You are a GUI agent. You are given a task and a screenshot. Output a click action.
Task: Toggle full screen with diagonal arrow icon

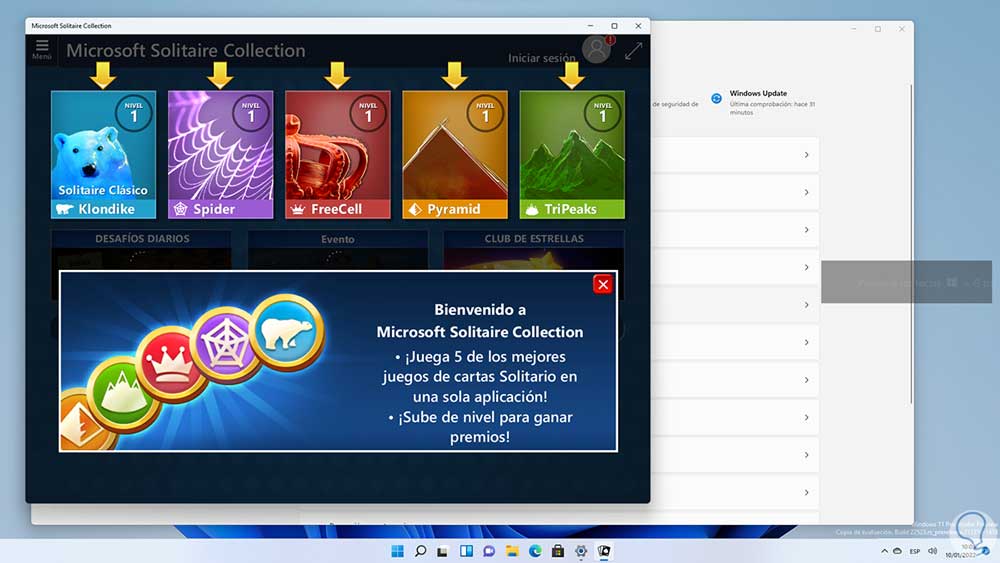click(633, 51)
